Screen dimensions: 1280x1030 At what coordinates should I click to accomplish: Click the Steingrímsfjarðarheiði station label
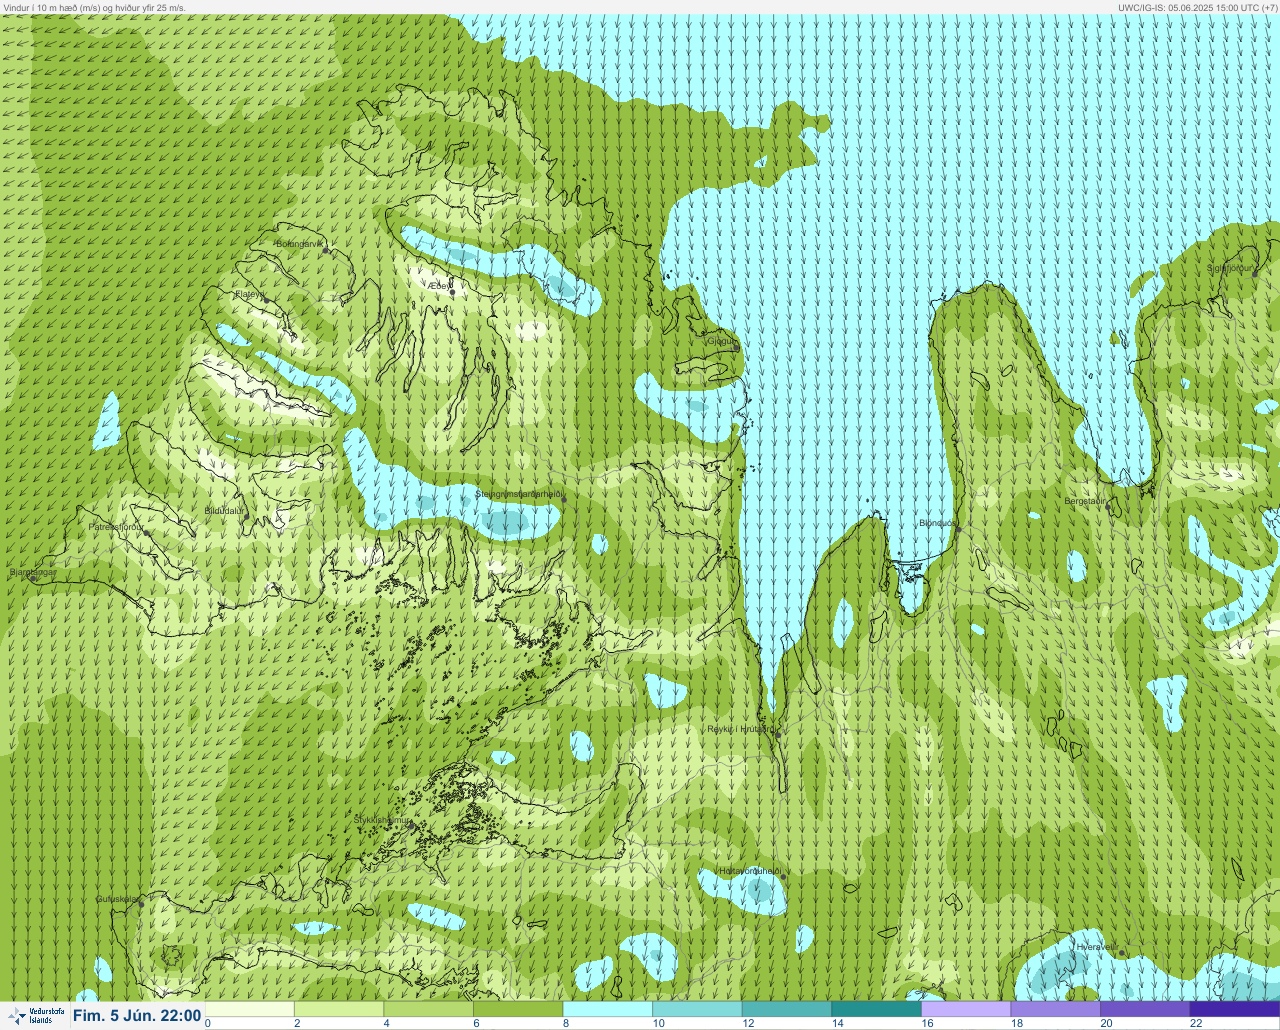pos(518,494)
